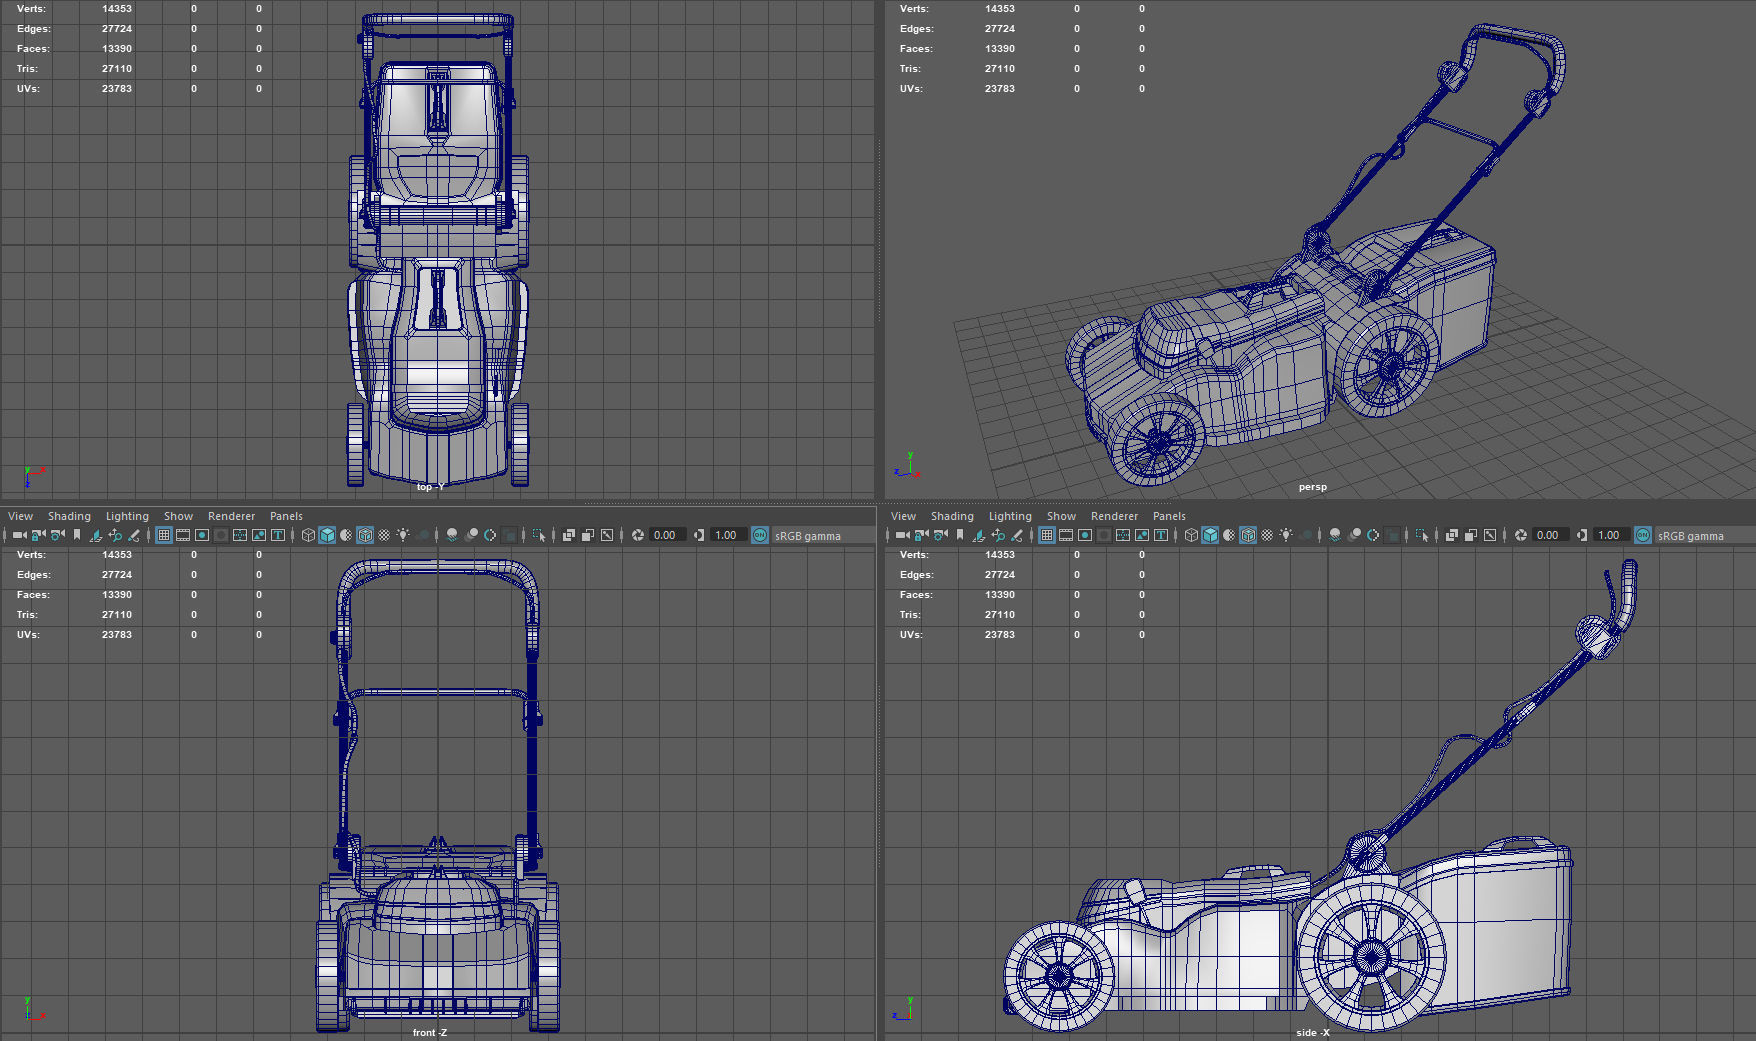This screenshot has width=1756, height=1041.
Task: Click Verts count 14353 in top view
Action: click(x=117, y=8)
